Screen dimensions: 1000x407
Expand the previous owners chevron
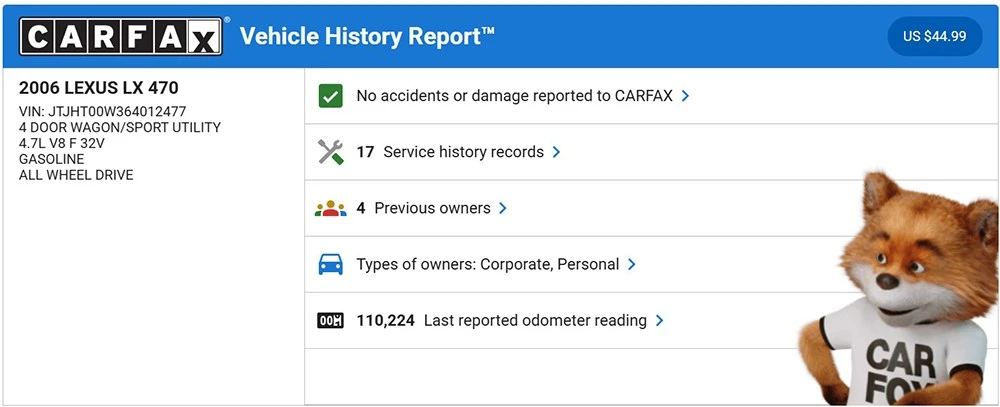[x=503, y=208]
